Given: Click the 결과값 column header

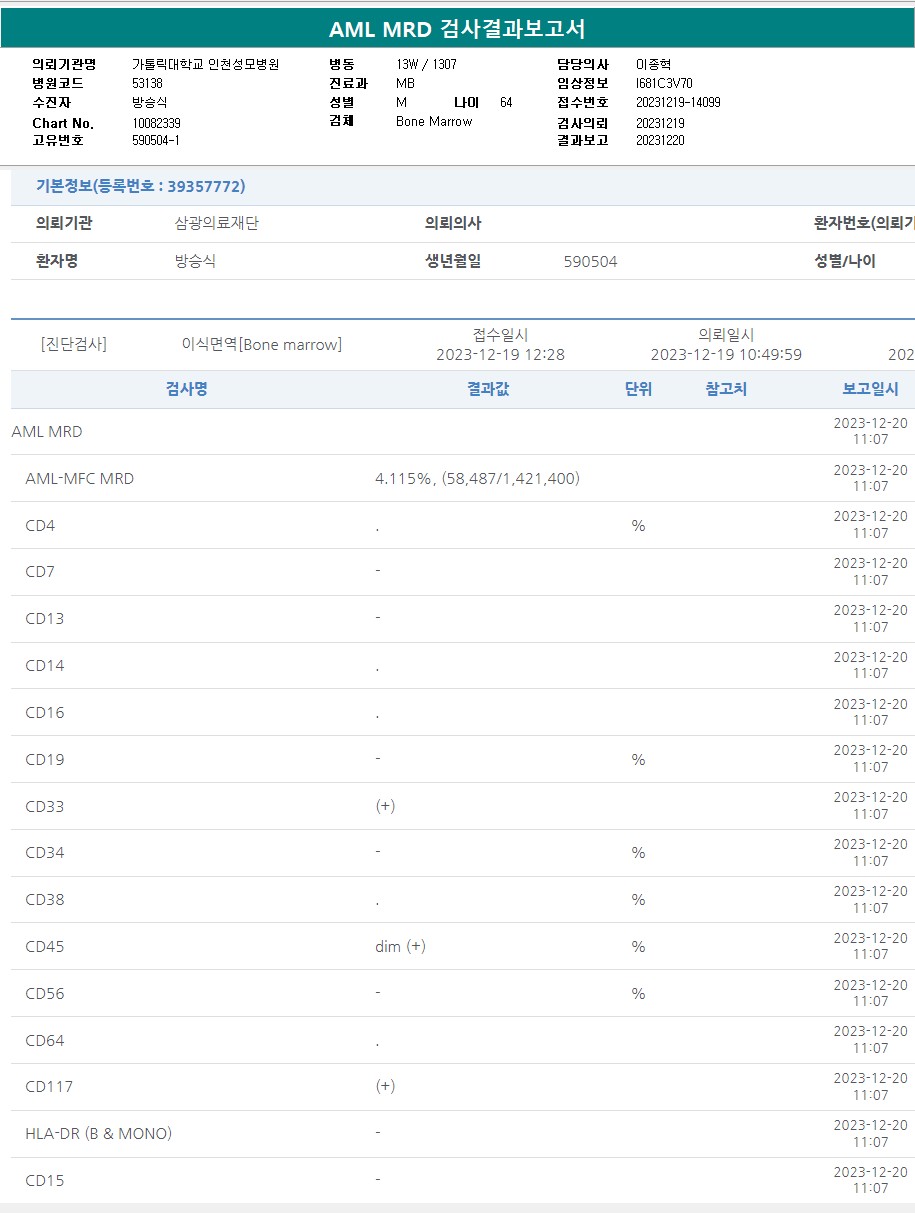Looking at the screenshot, I should tap(488, 390).
